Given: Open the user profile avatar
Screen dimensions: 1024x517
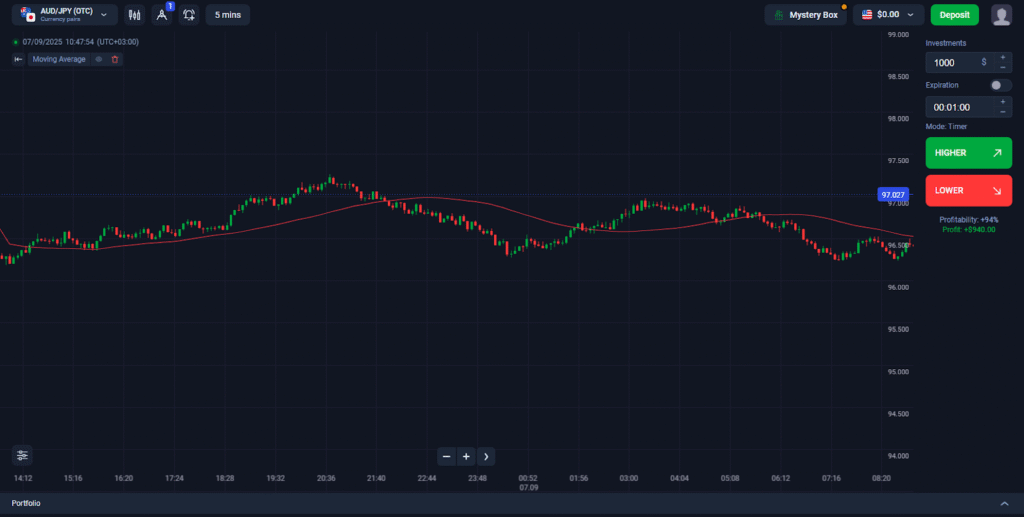Looking at the screenshot, I should coord(1001,15).
